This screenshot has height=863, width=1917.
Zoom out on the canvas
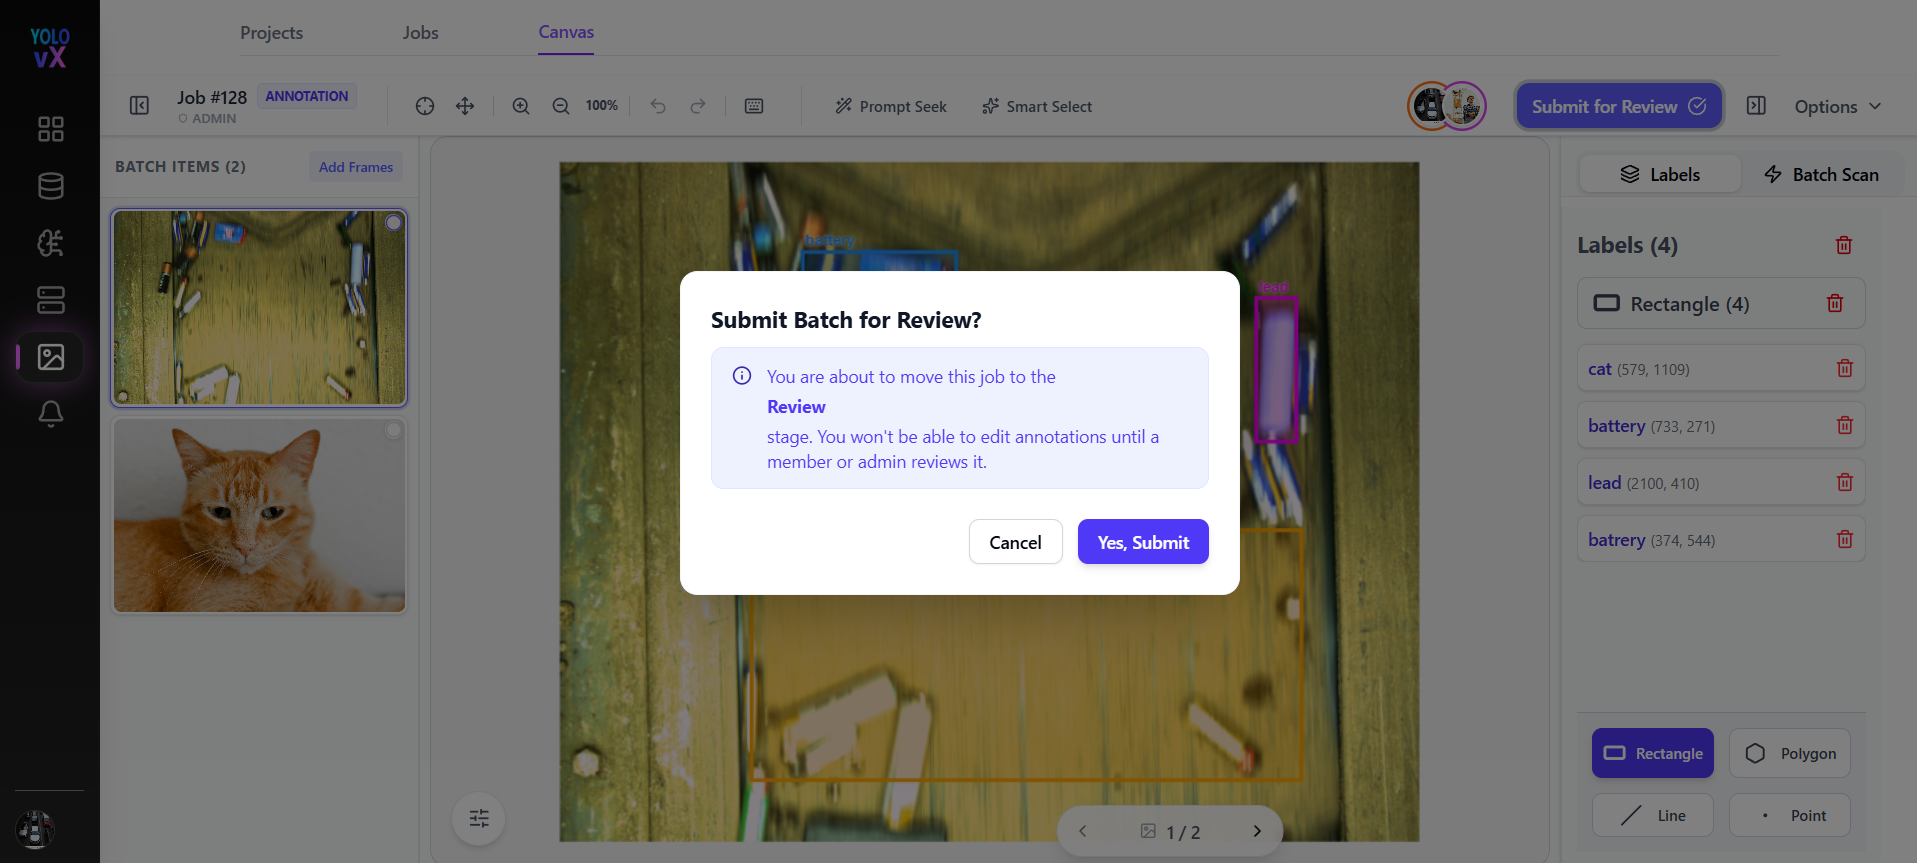click(561, 106)
